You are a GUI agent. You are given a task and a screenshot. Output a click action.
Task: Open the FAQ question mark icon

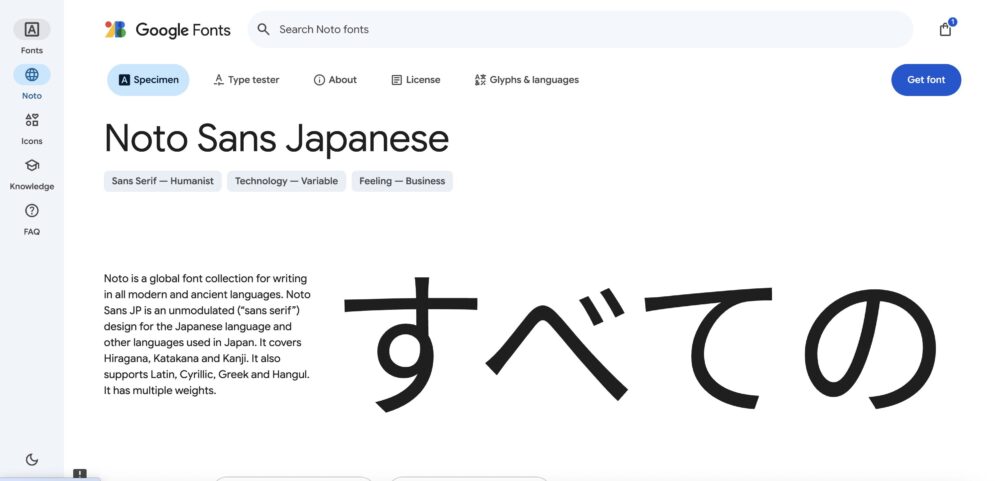click(x=32, y=211)
